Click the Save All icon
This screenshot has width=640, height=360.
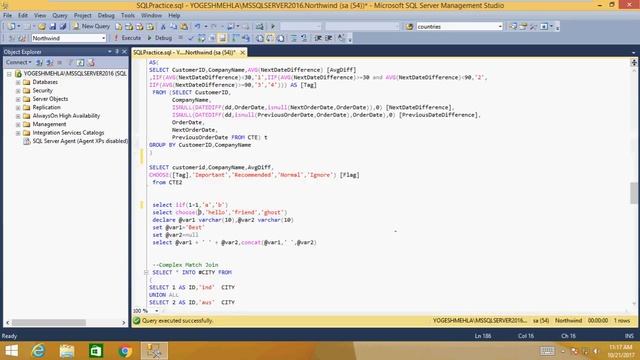[63, 27]
